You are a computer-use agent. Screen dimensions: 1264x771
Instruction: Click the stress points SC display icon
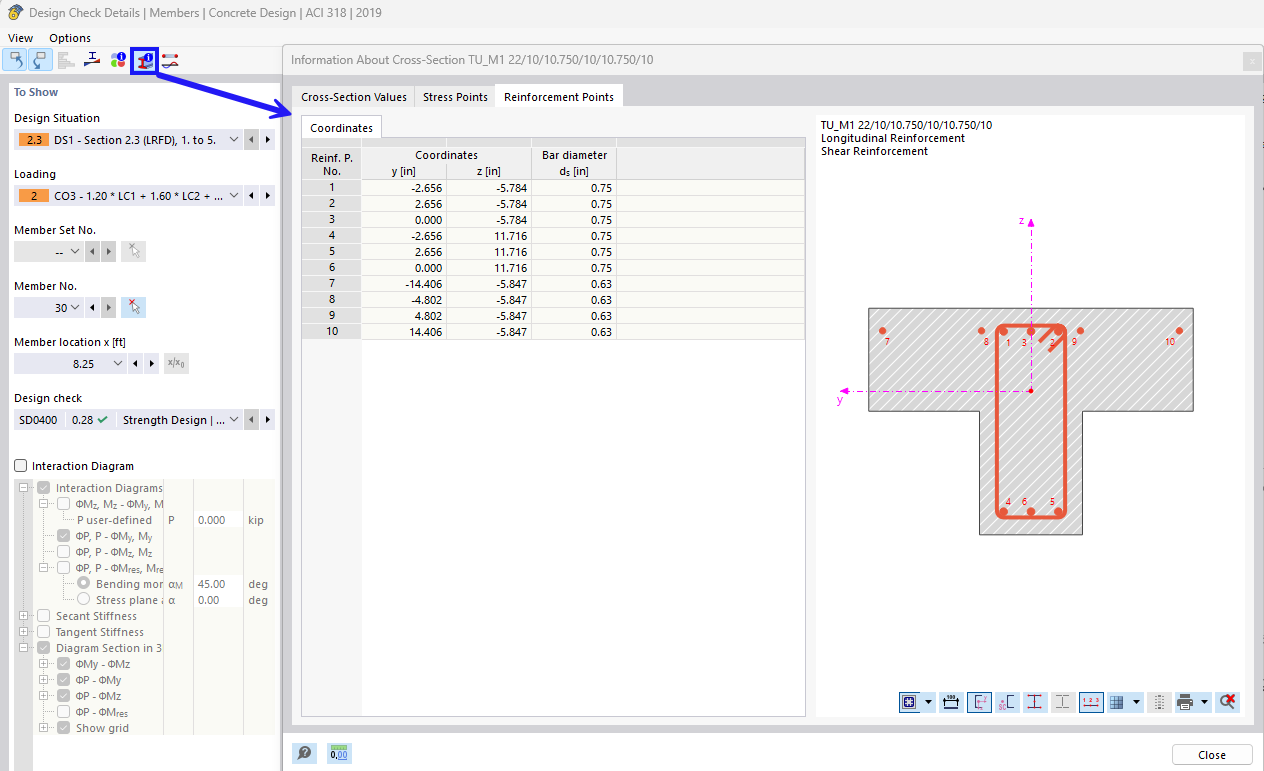(x=1007, y=701)
